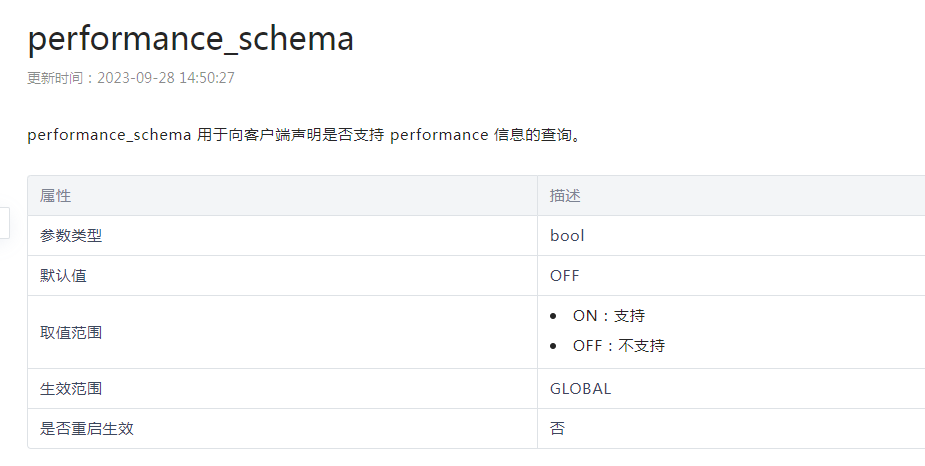The height and width of the screenshot is (466, 925).
Task: Click the ON：支持 bullet item
Action: (608, 316)
